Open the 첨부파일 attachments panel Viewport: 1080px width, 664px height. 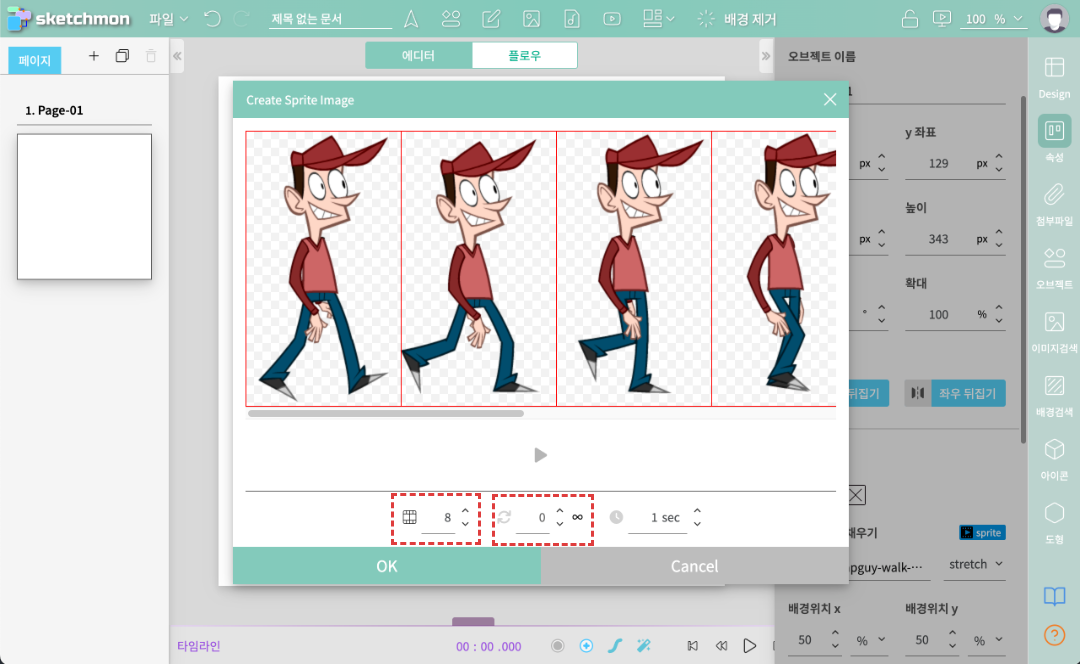point(1054,205)
